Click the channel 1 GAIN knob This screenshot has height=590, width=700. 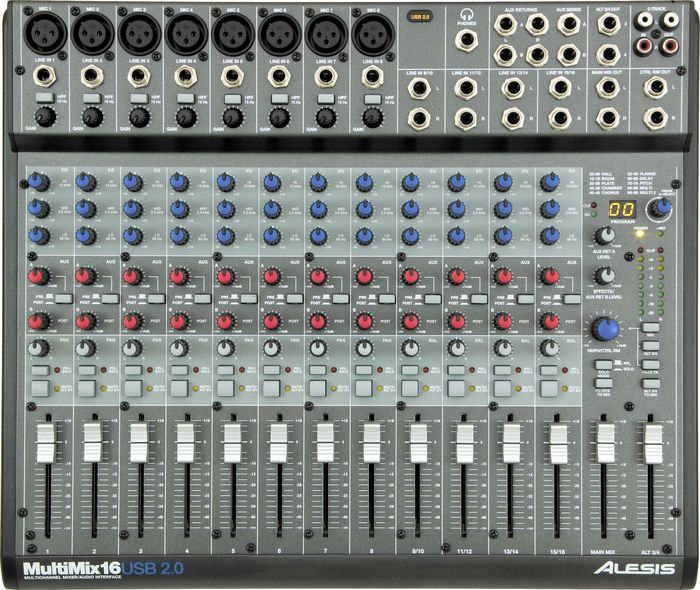[x=46, y=117]
